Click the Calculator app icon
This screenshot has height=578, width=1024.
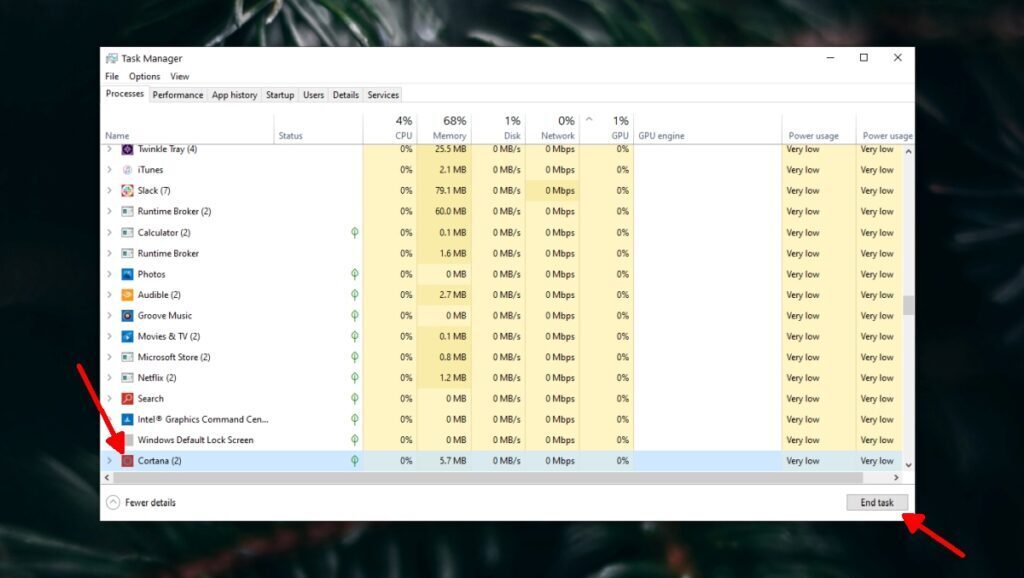(128, 232)
